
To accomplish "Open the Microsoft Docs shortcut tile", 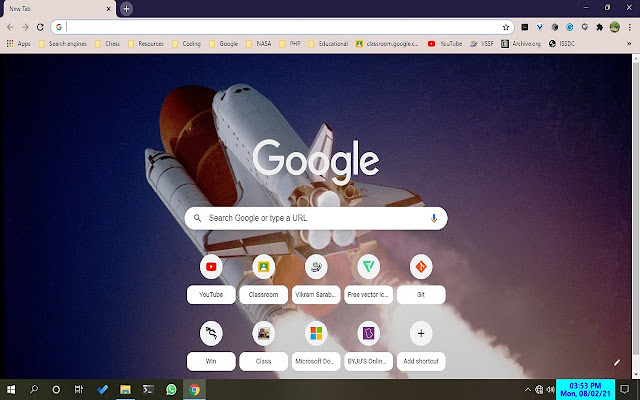I will [x=316, y=346].
